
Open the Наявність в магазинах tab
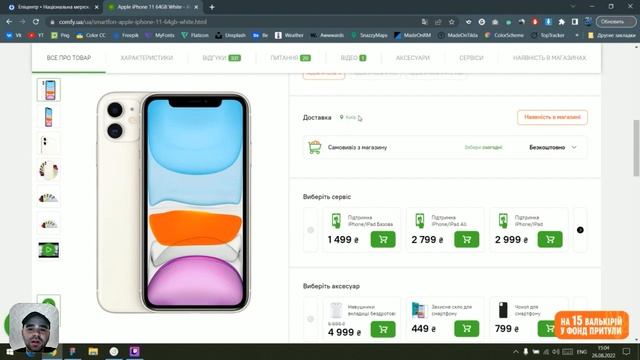click(x=549, y=58)
